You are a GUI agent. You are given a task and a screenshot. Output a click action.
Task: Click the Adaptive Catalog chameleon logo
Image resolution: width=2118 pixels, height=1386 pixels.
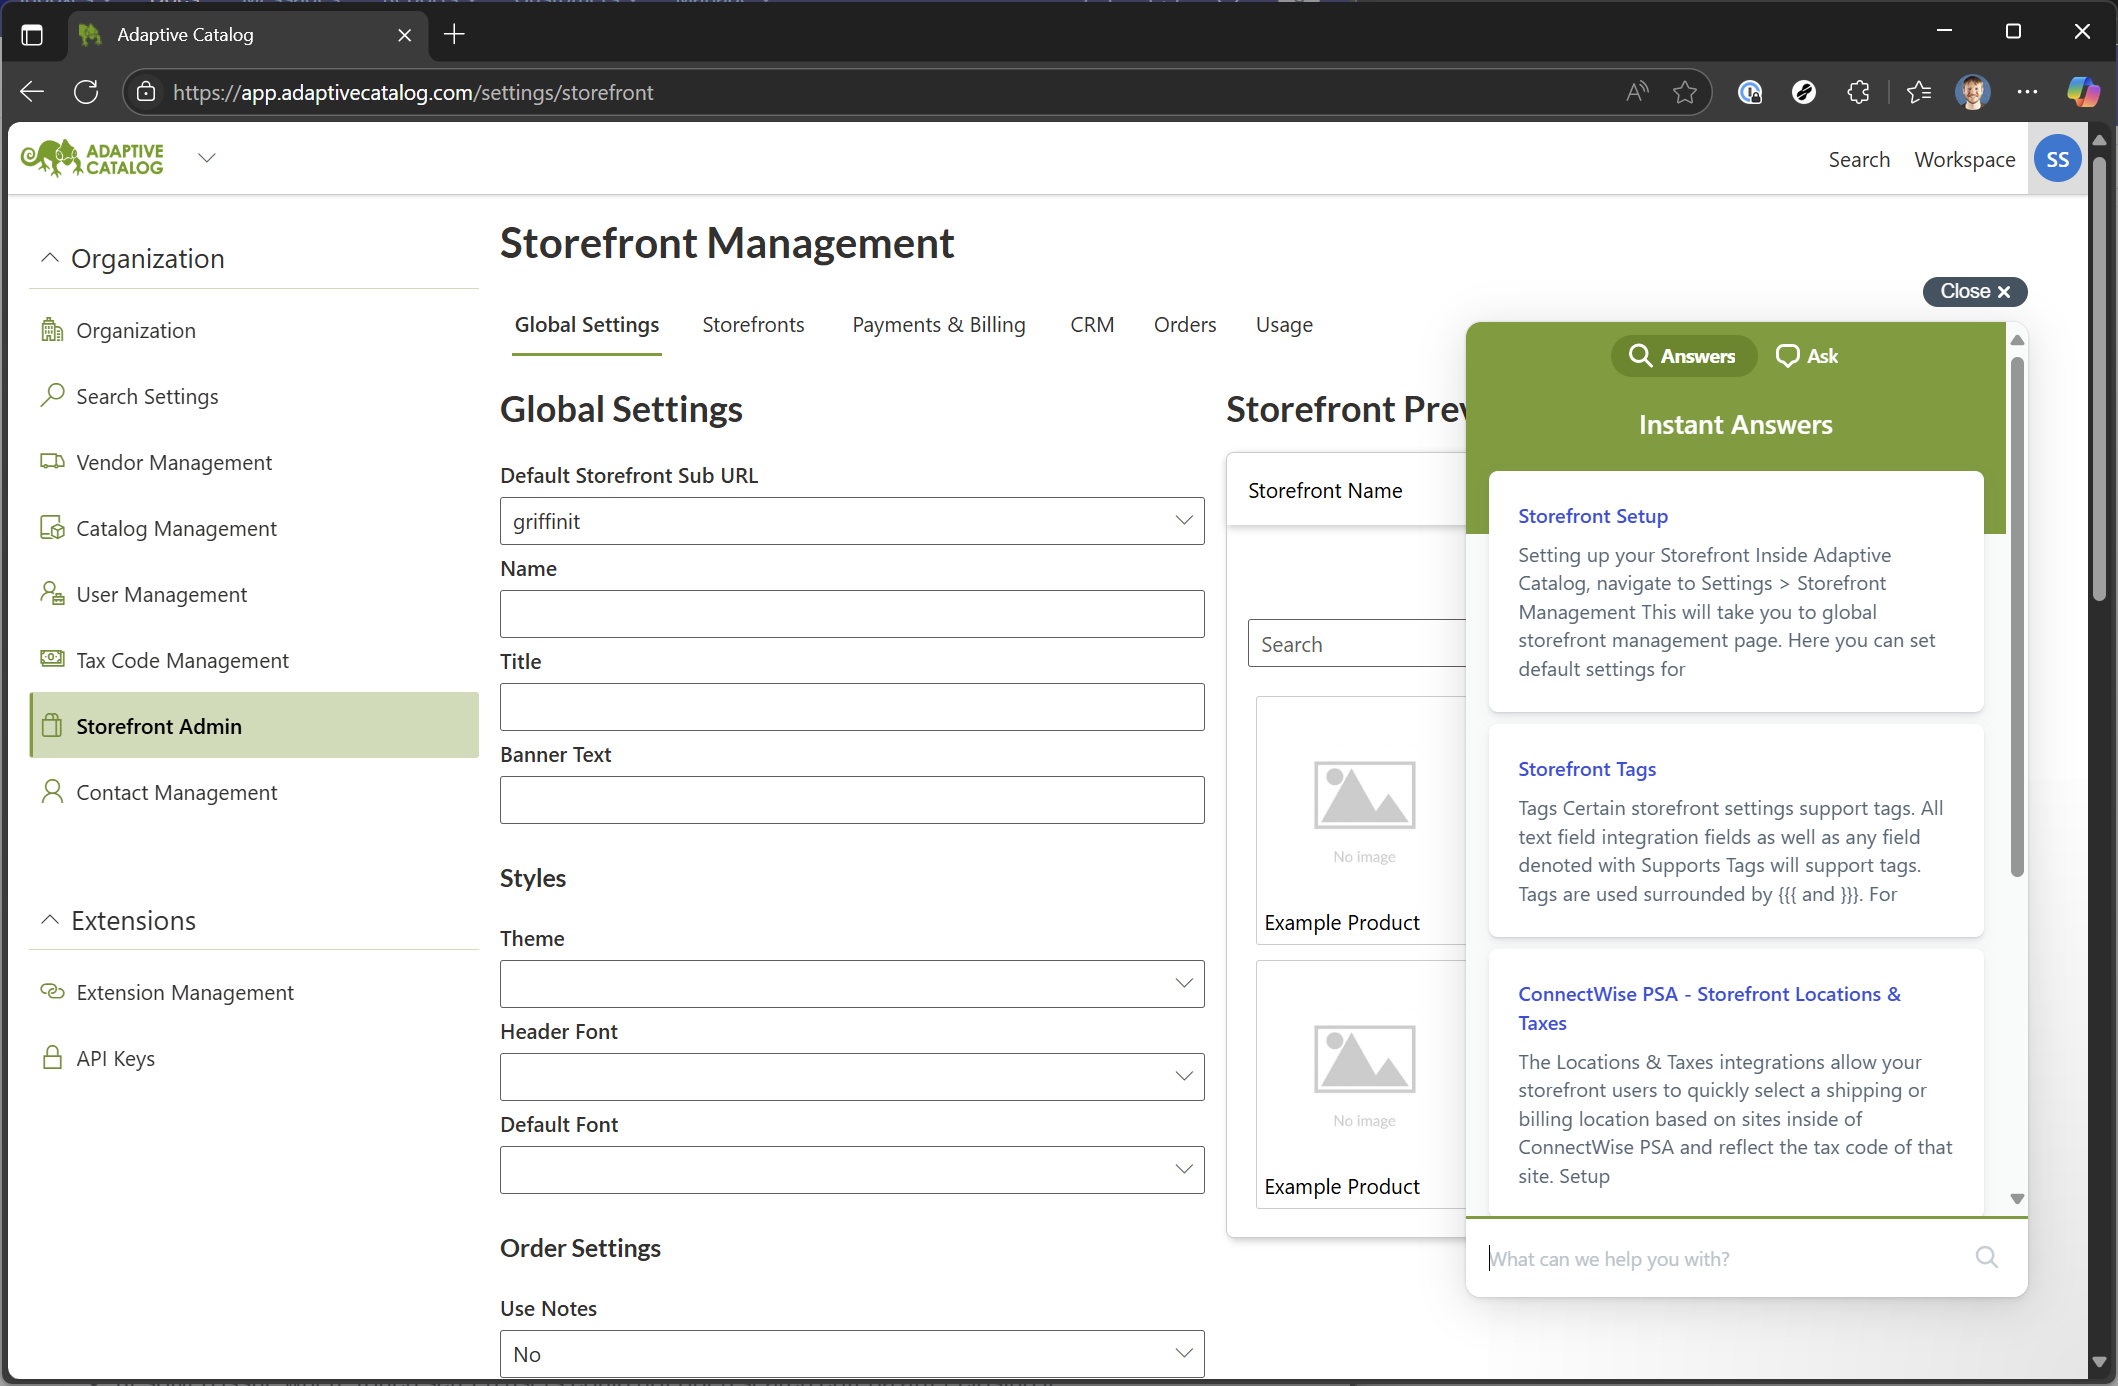coord(92,158)
